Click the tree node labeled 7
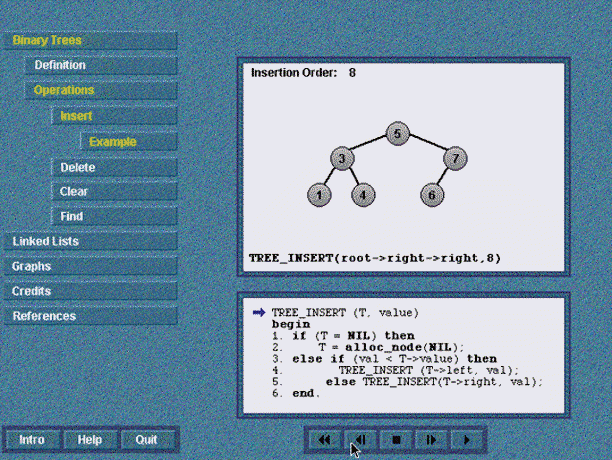Image resolution: width=612 pixels, height=460 pixels. click(455, 158)
